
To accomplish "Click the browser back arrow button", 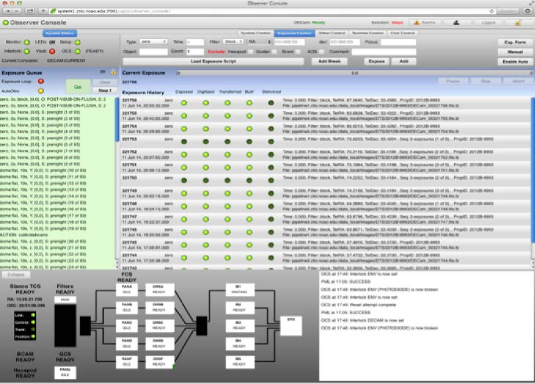I will click(8, 11).
